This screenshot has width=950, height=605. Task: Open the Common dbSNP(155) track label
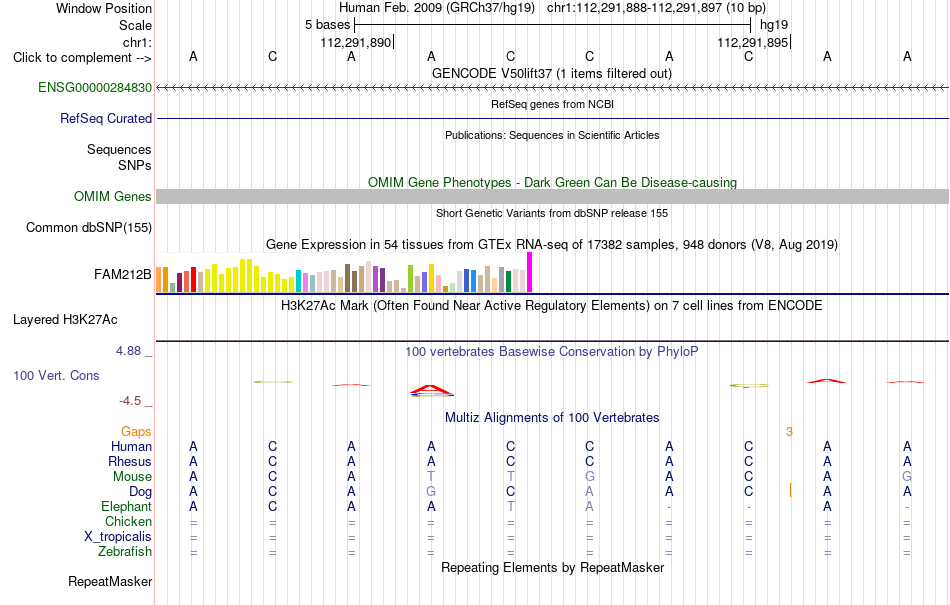coord(89,227)
